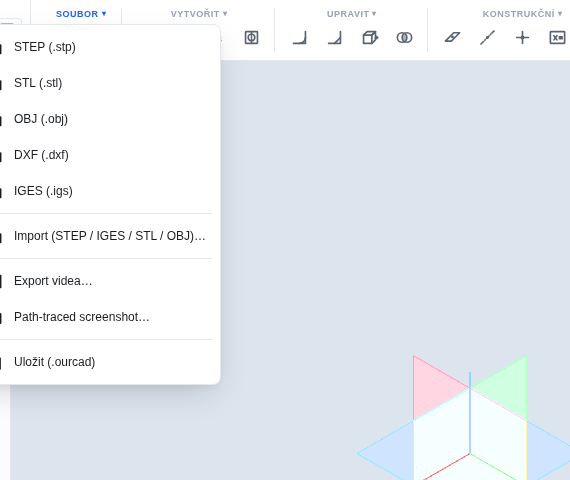Create a construction plane with parallelogram icon
This screenshot has height=480, width=570.
[x=452, y=37]
